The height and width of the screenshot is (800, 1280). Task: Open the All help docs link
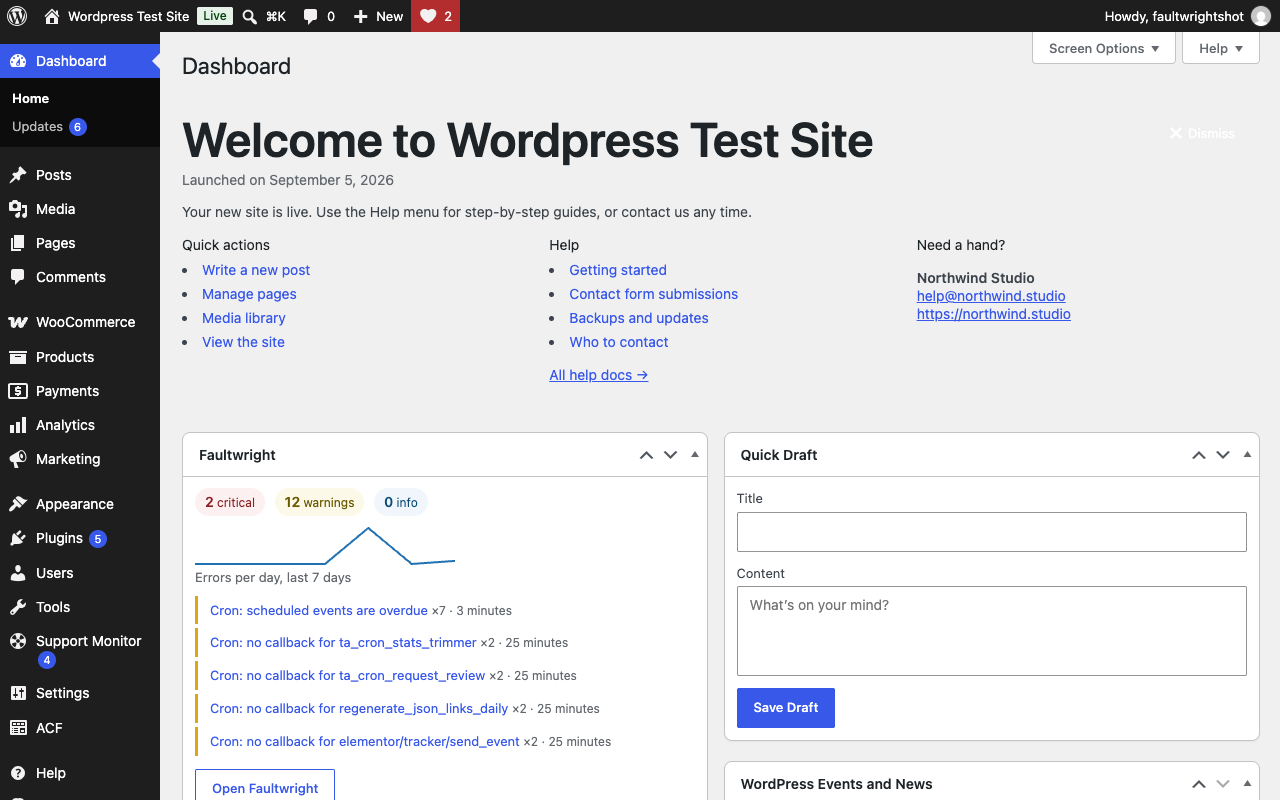[x=599, y=375]
